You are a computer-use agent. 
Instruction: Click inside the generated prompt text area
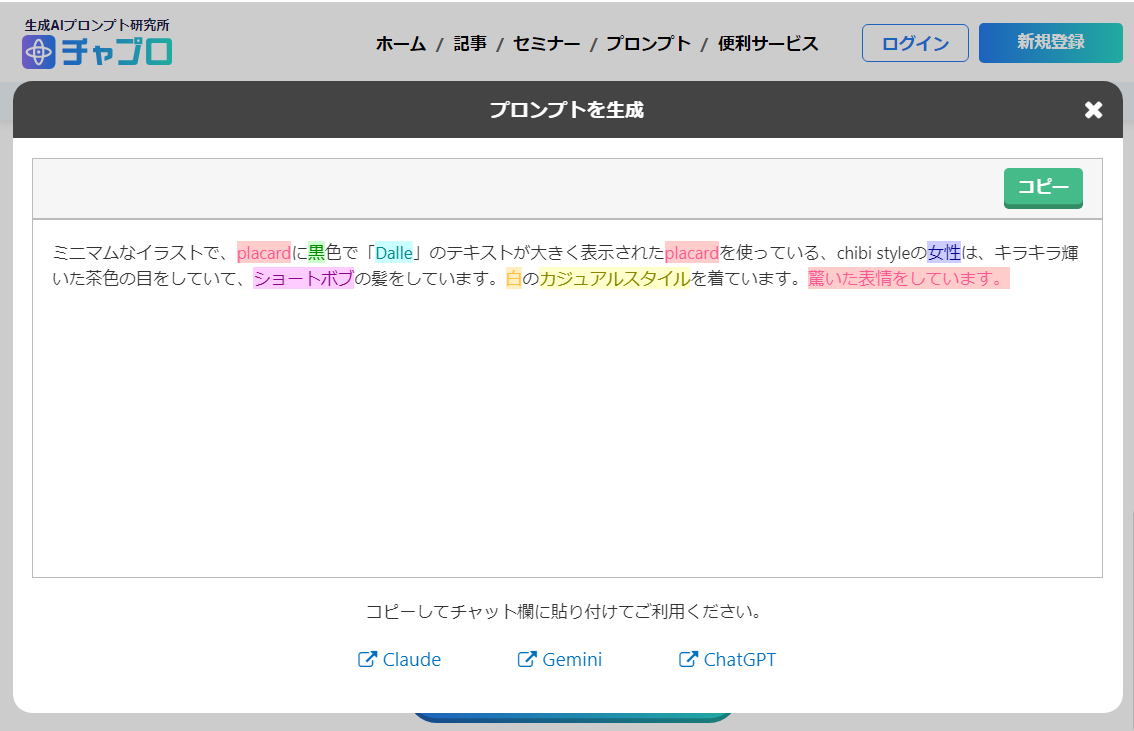(x=567, y=398)
